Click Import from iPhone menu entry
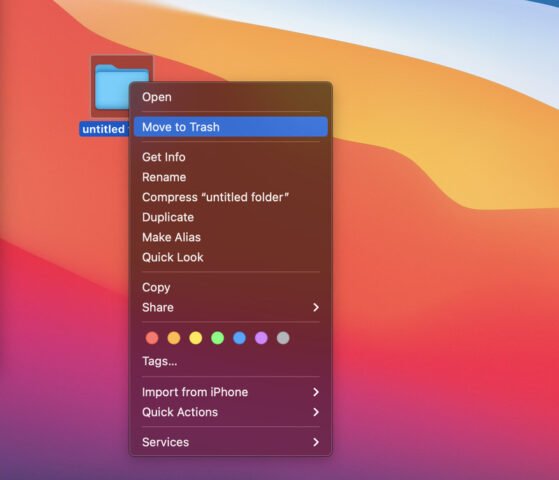559x480 pixels. point(231,392)
